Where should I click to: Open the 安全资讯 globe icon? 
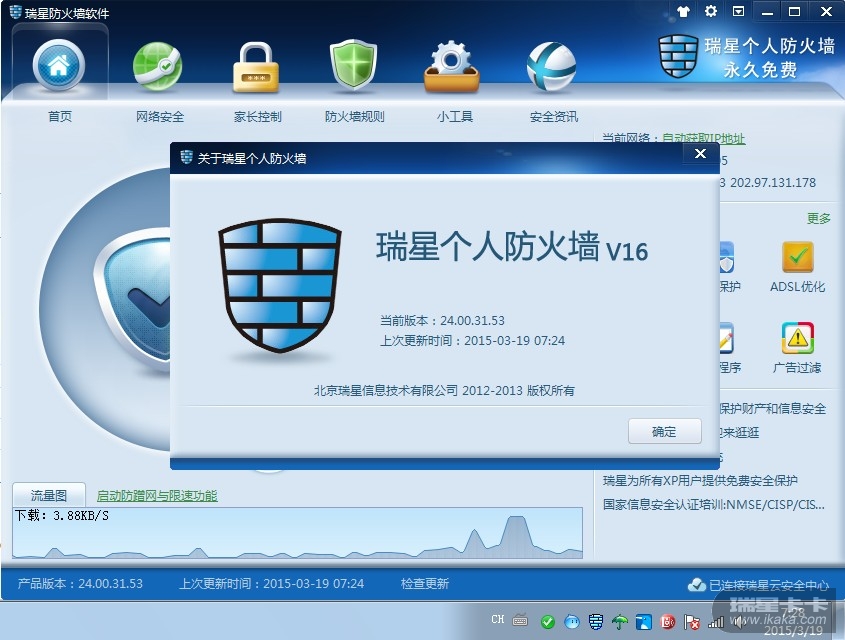(x=551, y=66)
